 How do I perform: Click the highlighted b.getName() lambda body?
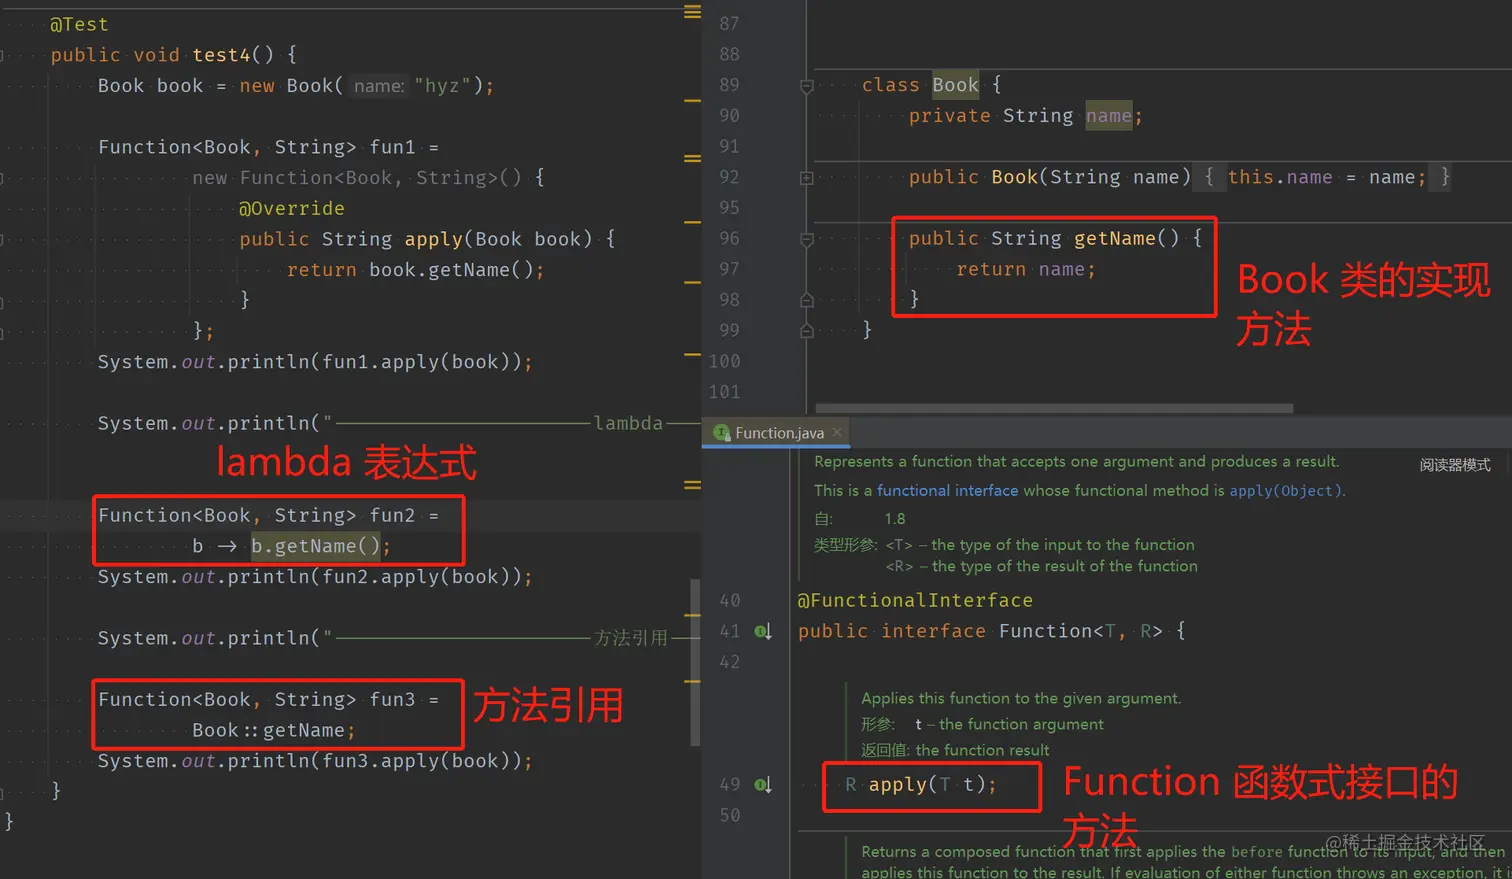pyautogui.click(x=316, y=546)
